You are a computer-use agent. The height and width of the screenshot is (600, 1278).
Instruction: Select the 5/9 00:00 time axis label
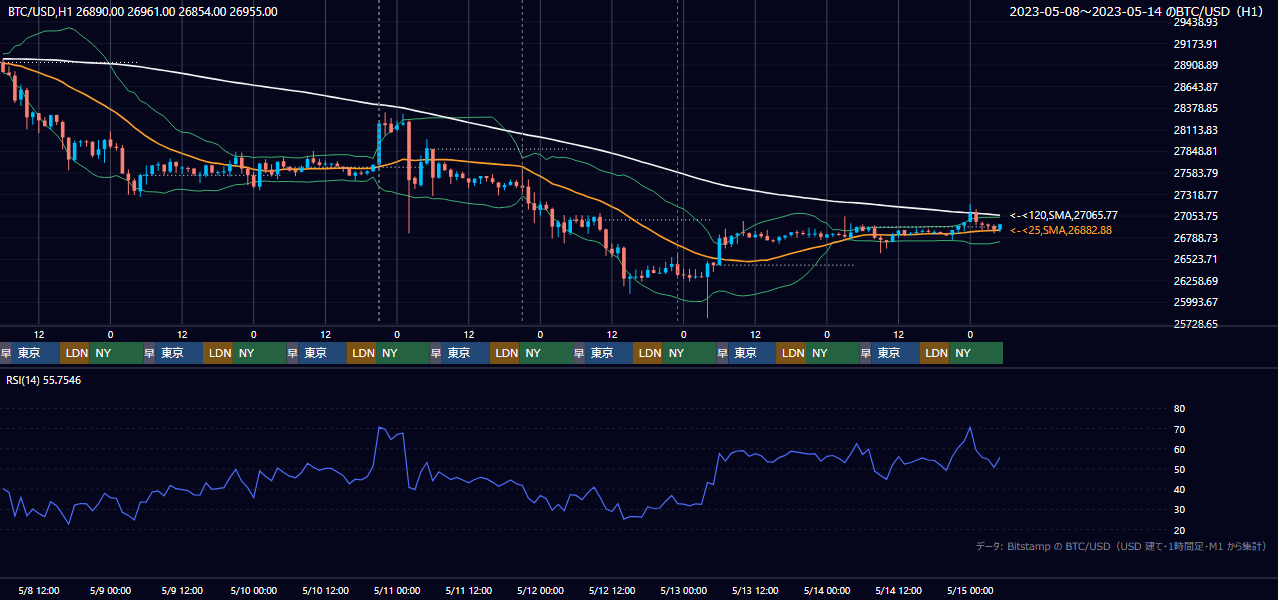tap(110, 590)
